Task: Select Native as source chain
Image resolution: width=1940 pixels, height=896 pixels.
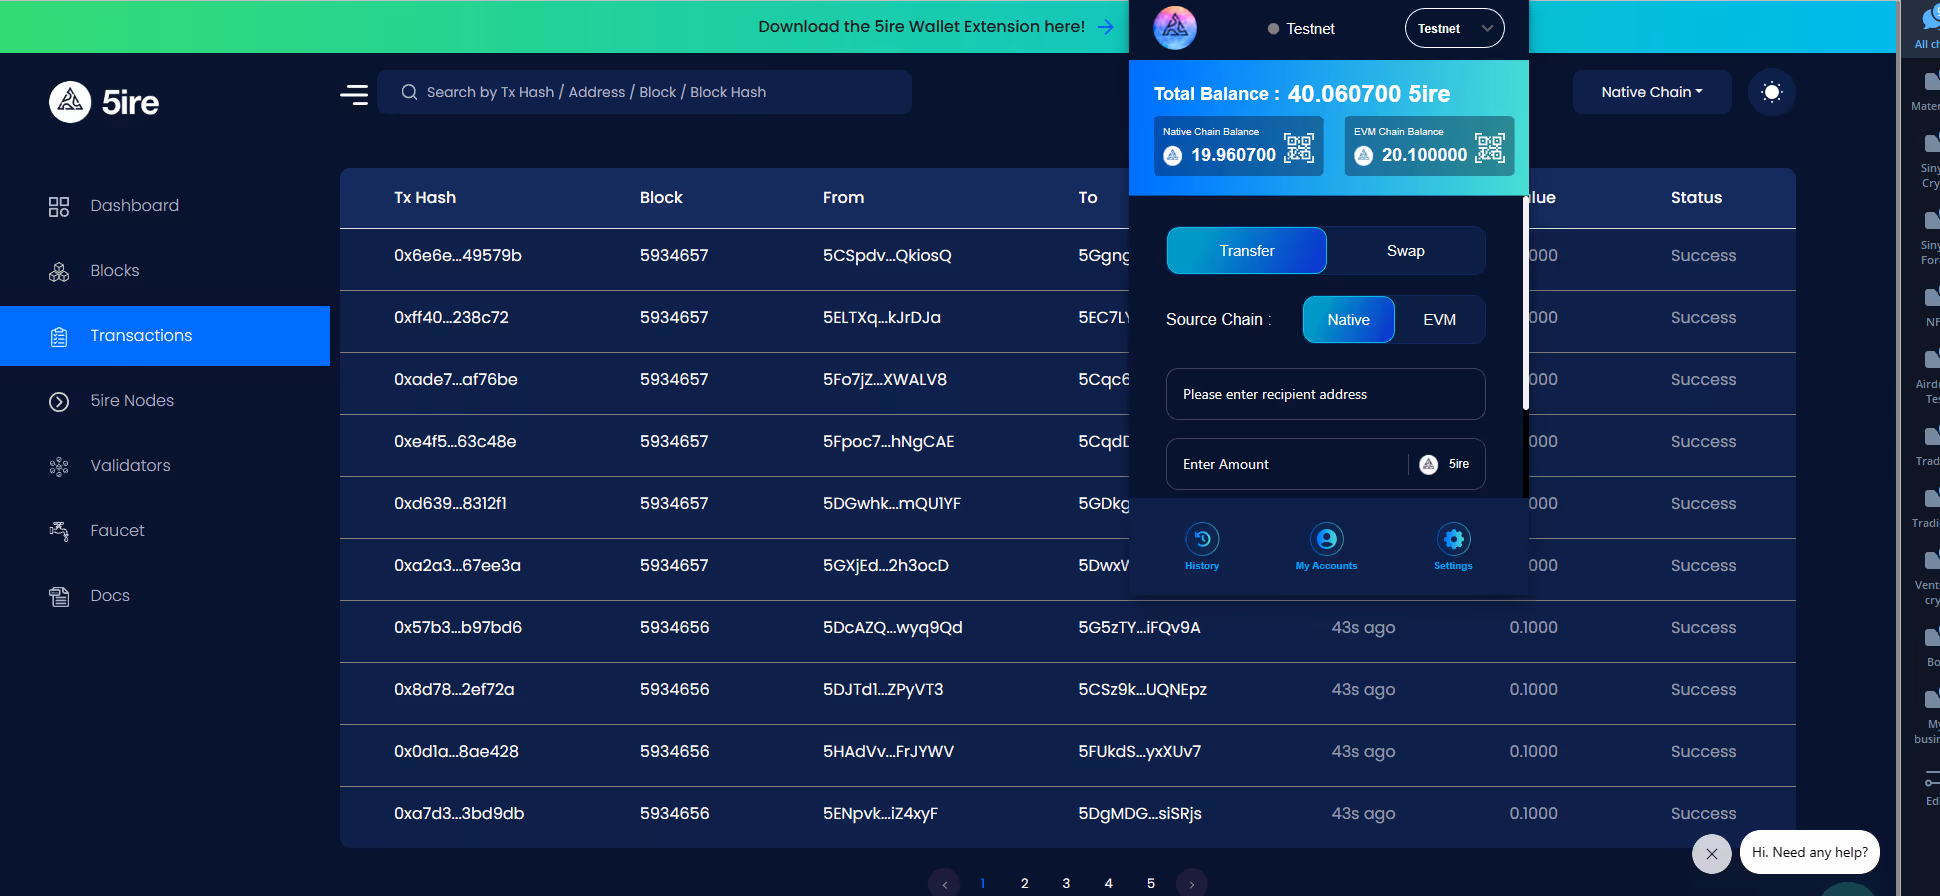Action: click(x=1348, y=320)
